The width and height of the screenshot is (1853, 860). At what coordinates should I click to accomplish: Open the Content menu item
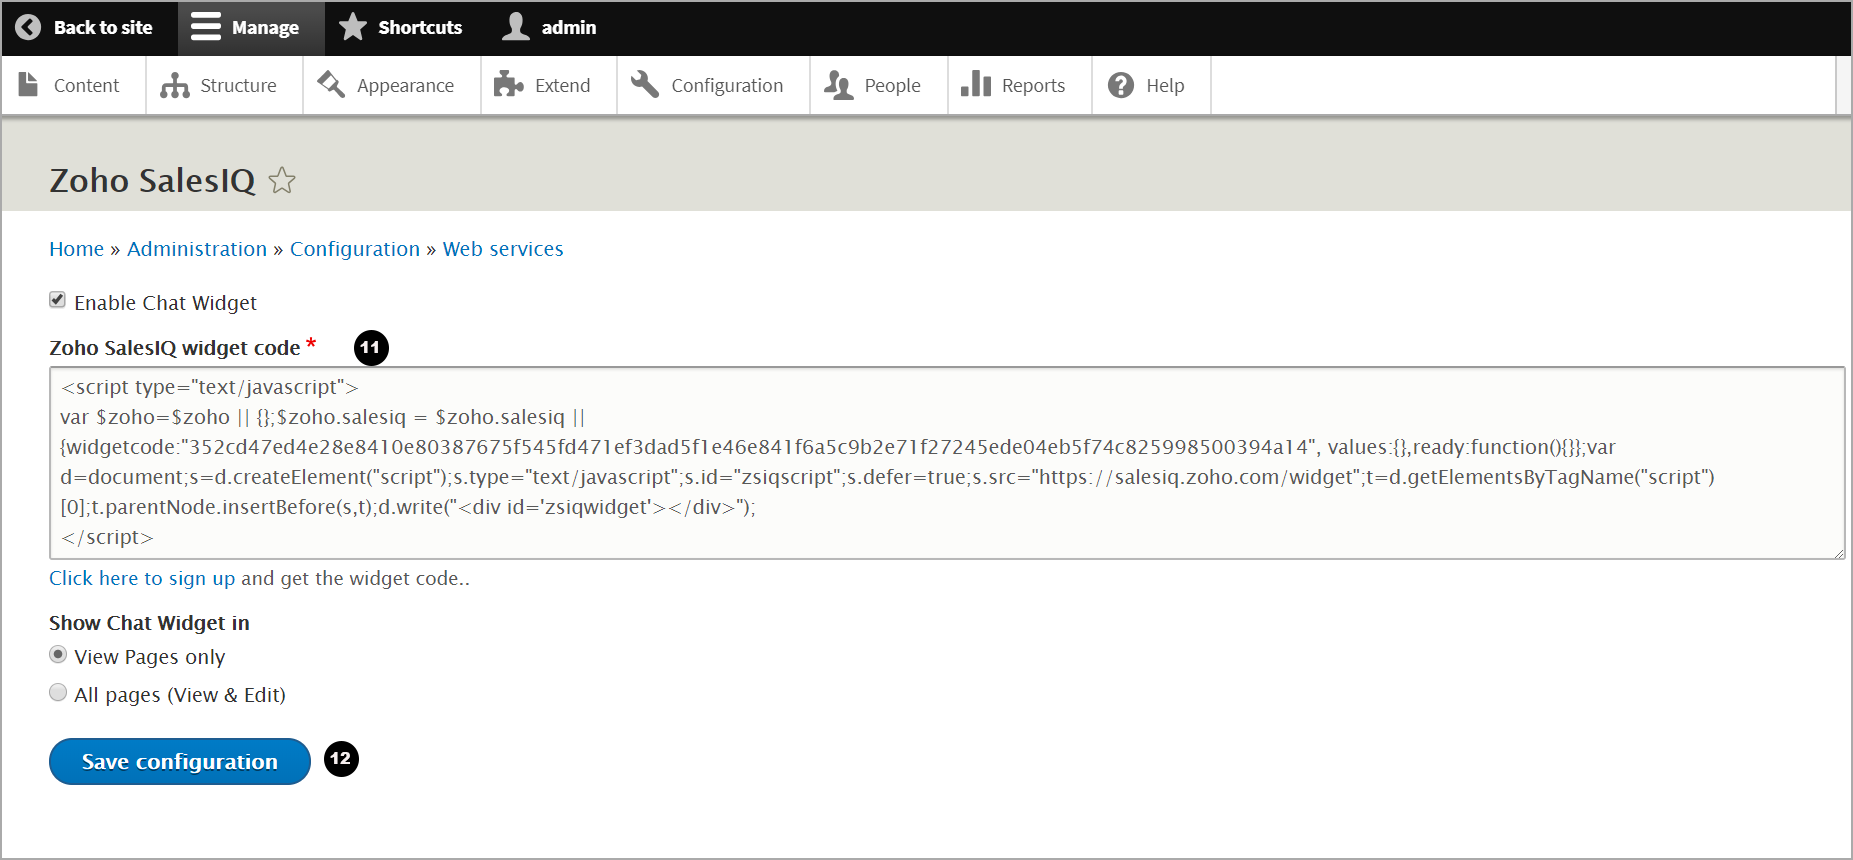tap(73, 86)
